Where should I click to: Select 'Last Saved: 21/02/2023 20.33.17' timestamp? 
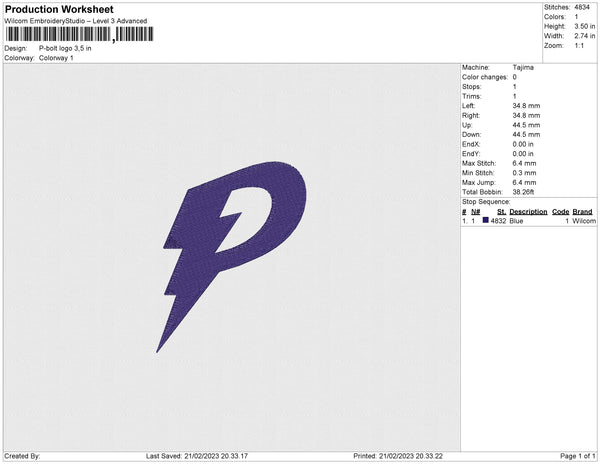pos(197,456)
